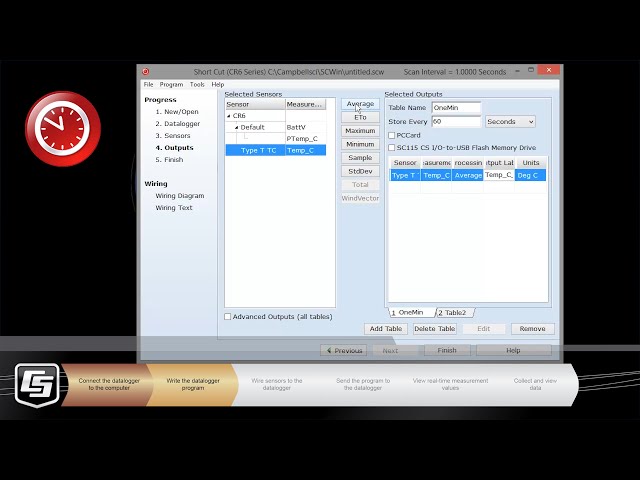
Task: Select the Average processing cell
Action: click(468, 175)
